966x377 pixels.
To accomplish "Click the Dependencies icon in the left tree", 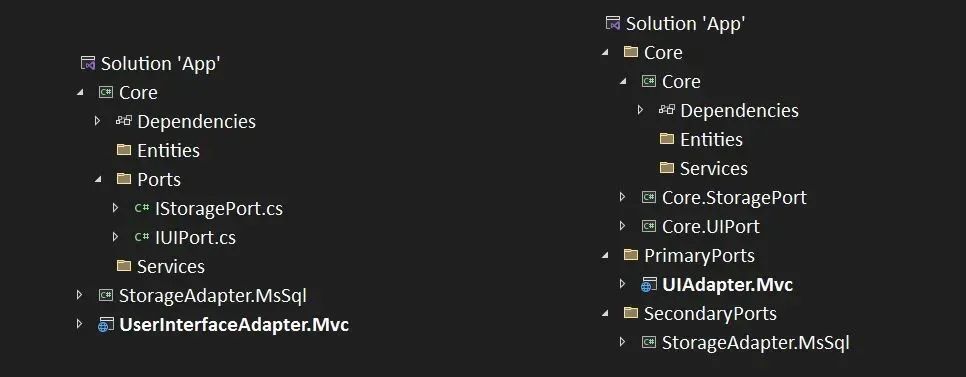I will coord(124,121).
